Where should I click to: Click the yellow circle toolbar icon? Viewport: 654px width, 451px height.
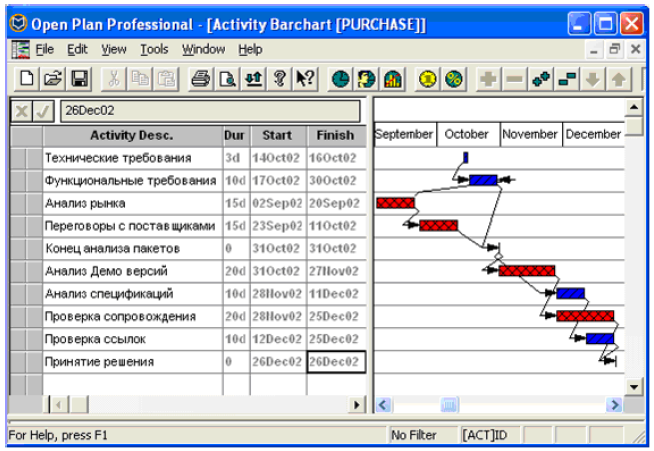[x=428, y=79]
